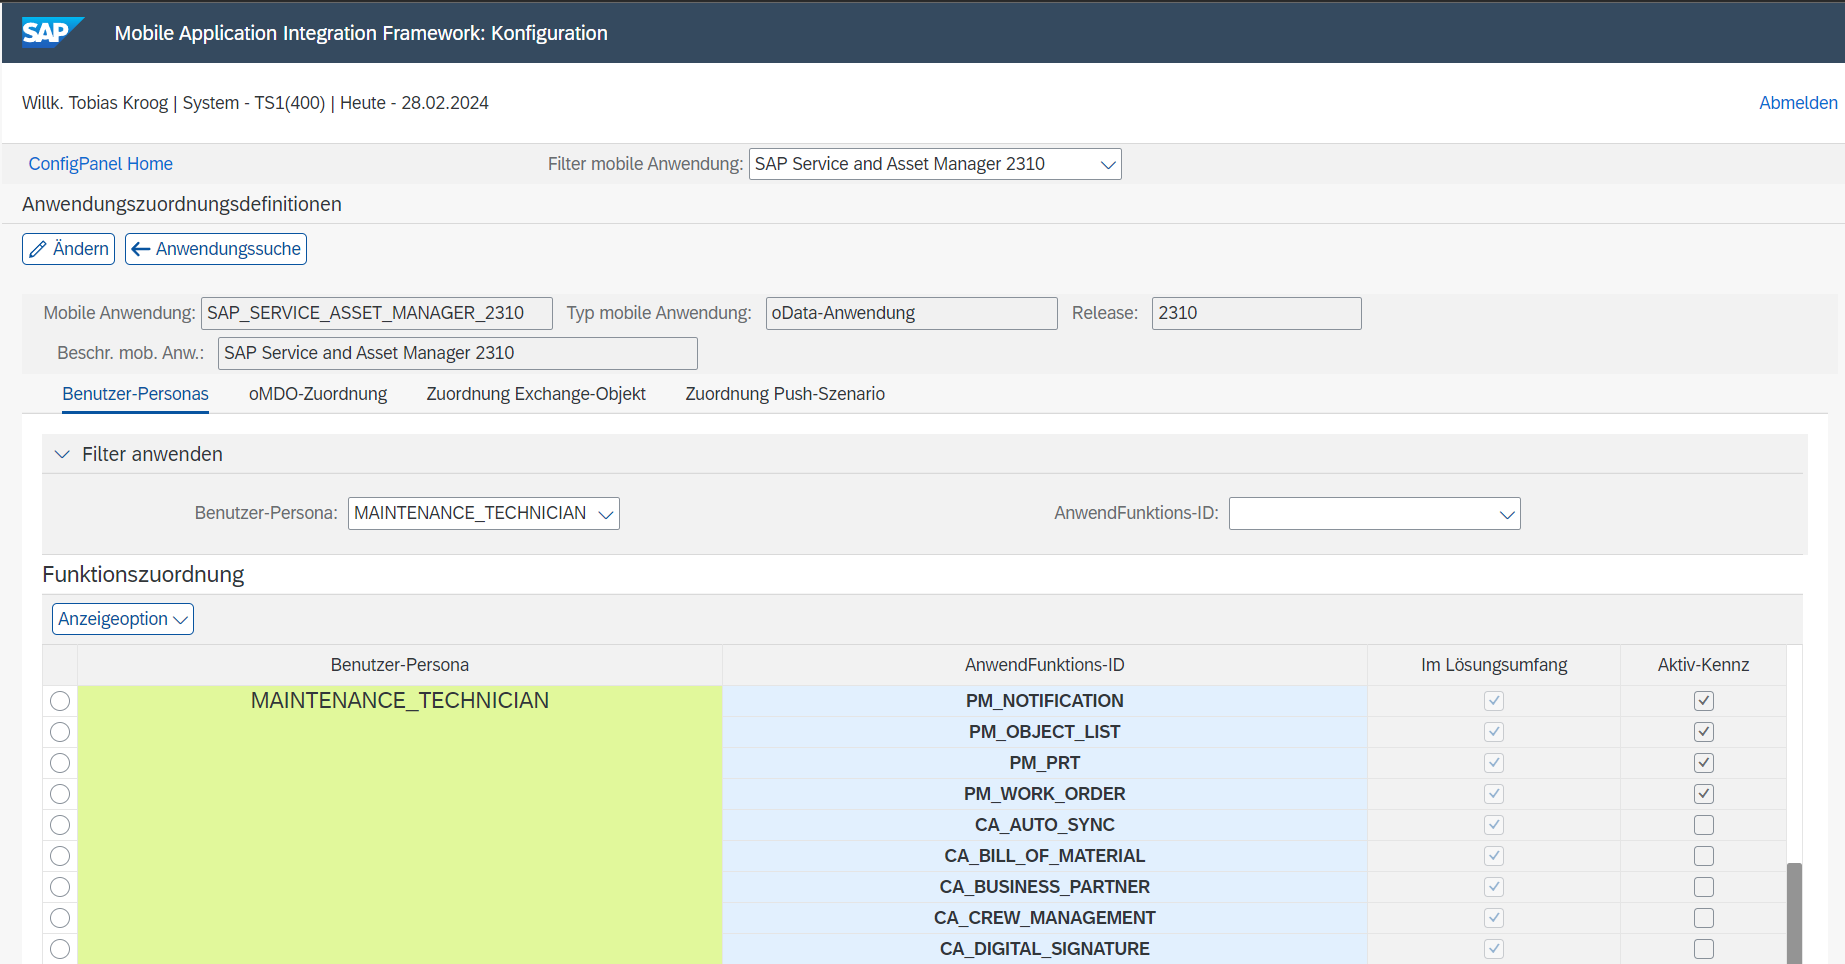Screen dimensions: 1845x964
Task: Toggle Aktiv-Kennz checkbox for PM_NOTIFICATION
Action: pos(1704,701)
